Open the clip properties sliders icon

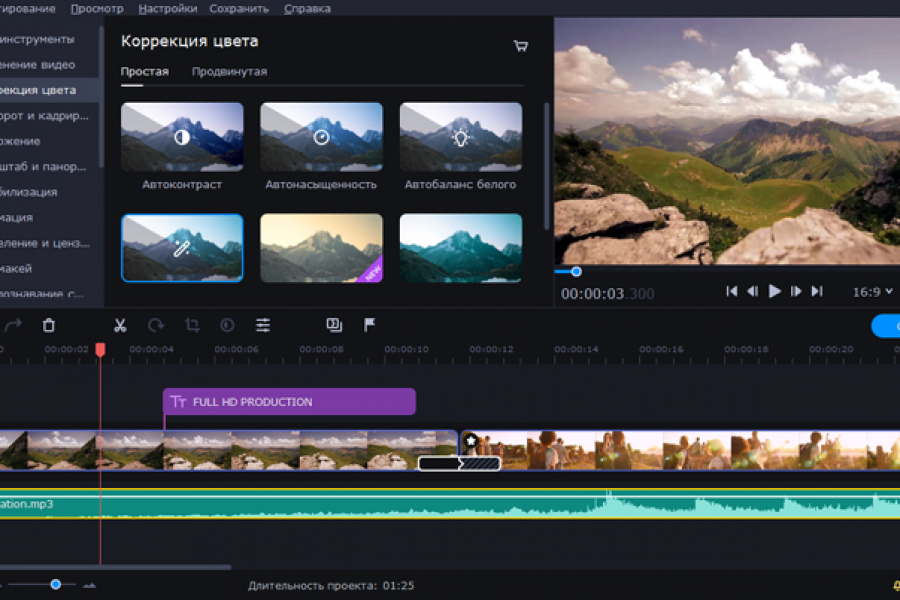tap(263, 325)
